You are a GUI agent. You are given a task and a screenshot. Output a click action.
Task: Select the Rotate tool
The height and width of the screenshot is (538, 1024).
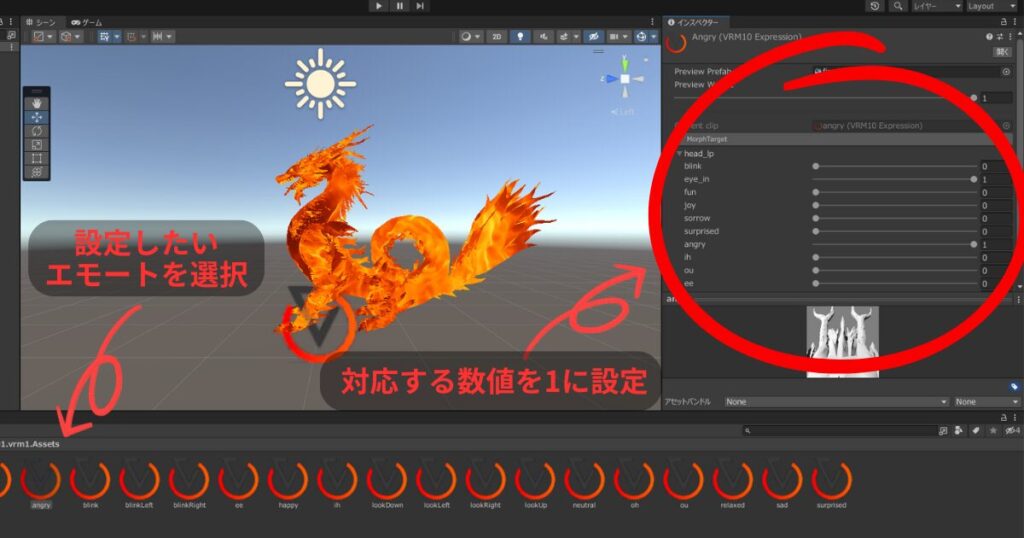[x=37, y=131]
